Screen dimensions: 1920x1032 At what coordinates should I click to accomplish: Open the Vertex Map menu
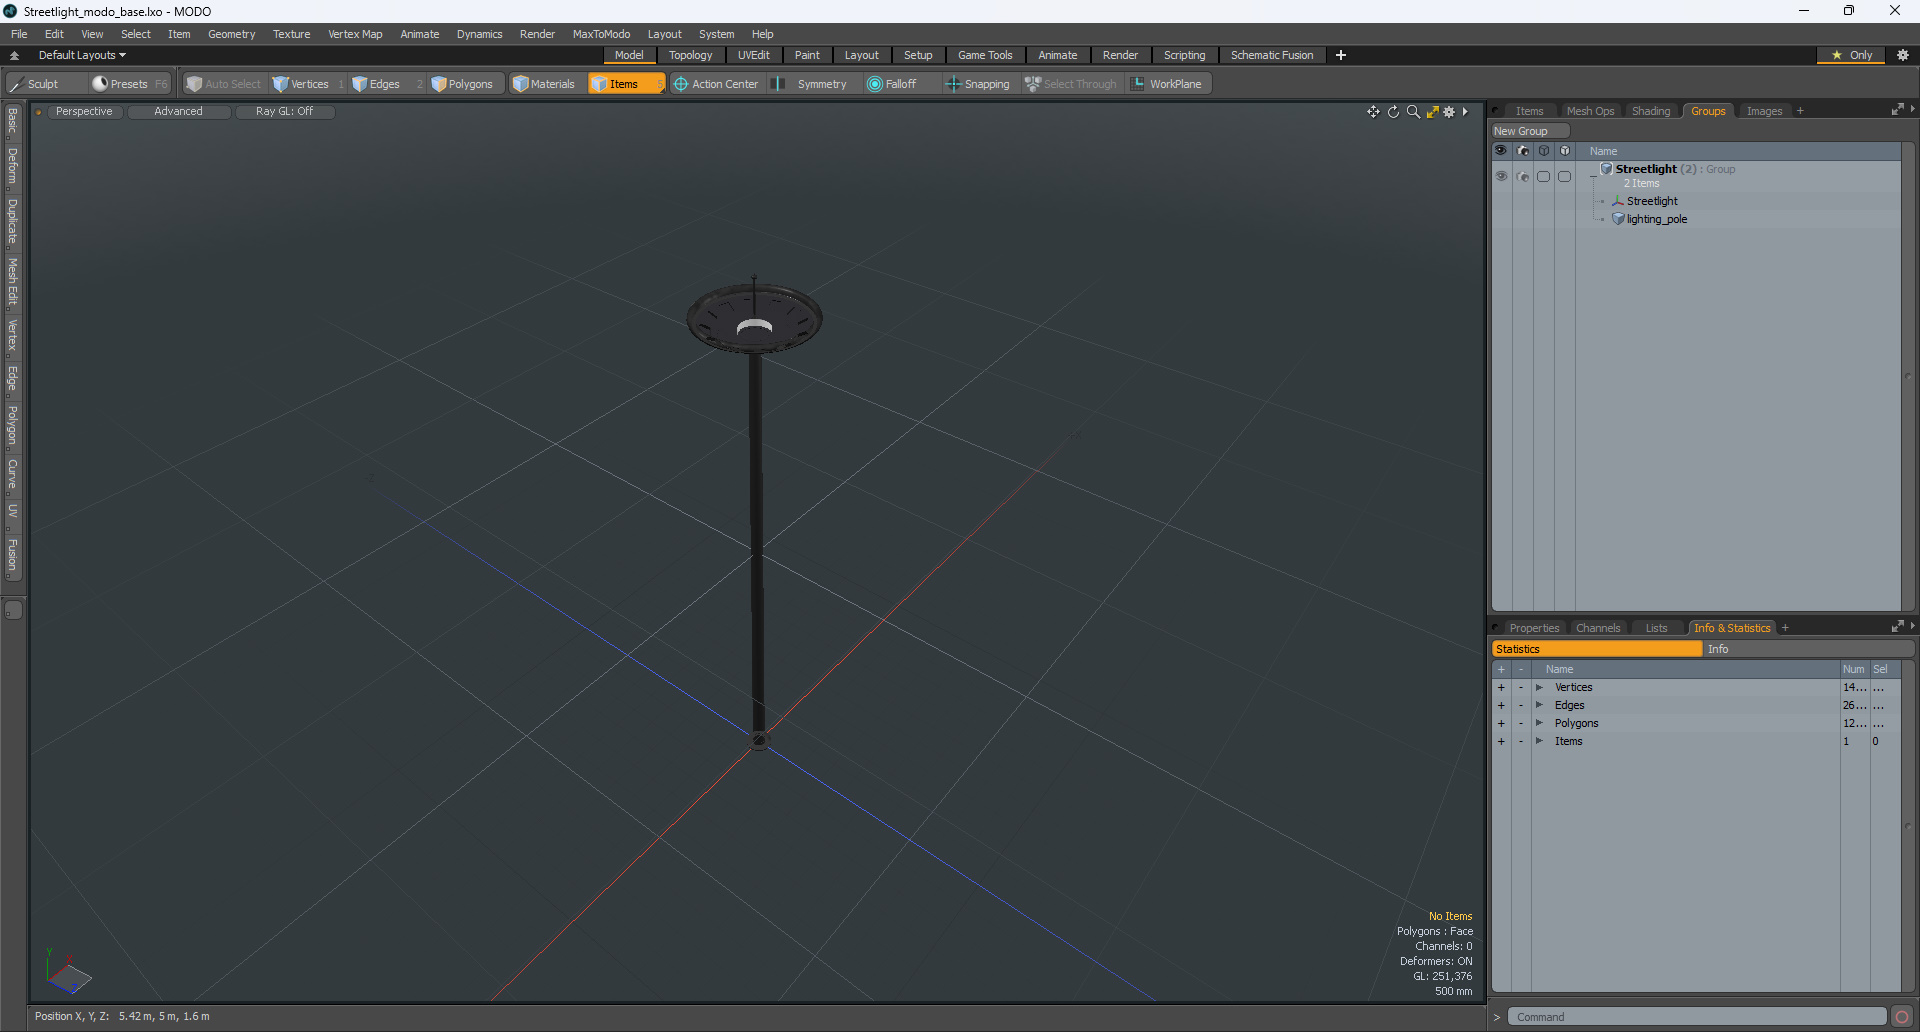[355, 34]
